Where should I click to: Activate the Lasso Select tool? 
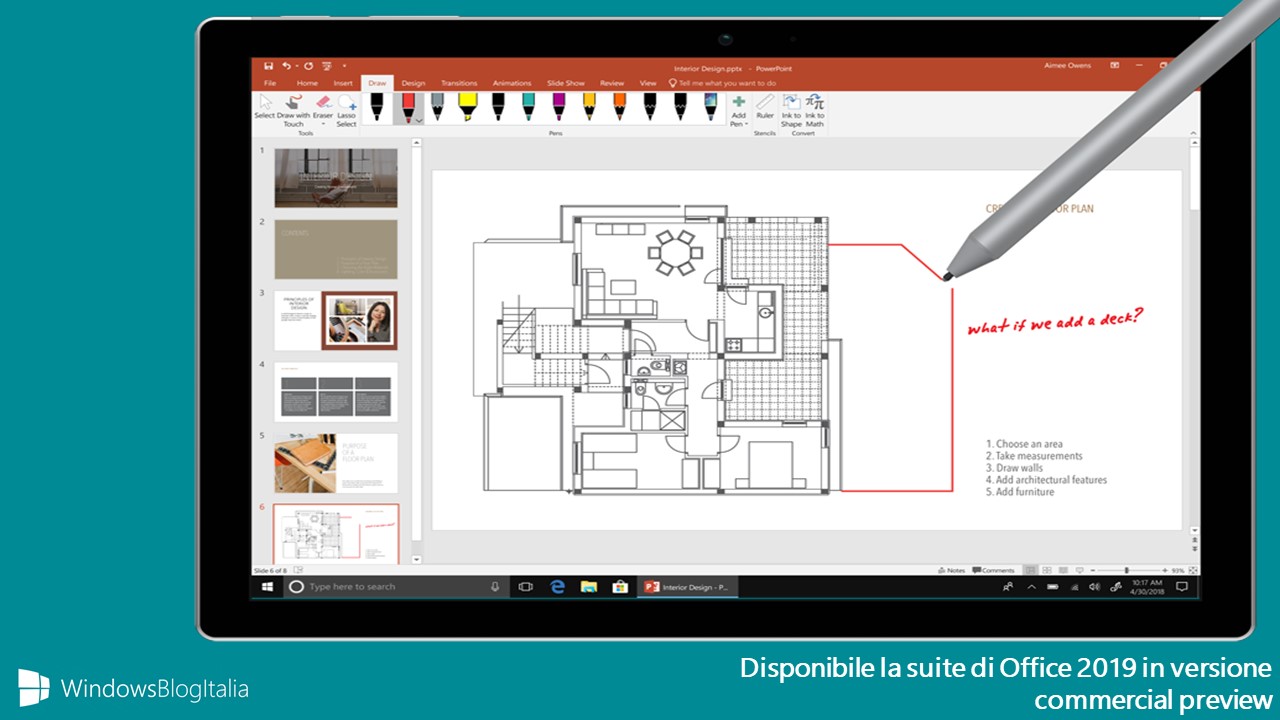pos(346,111)
